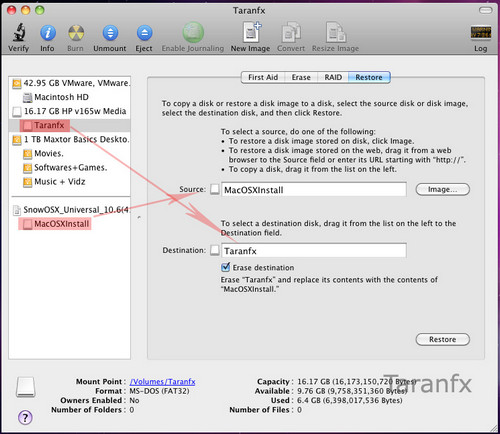Click the disk icon beside Source field

click(x=215, y=189)
